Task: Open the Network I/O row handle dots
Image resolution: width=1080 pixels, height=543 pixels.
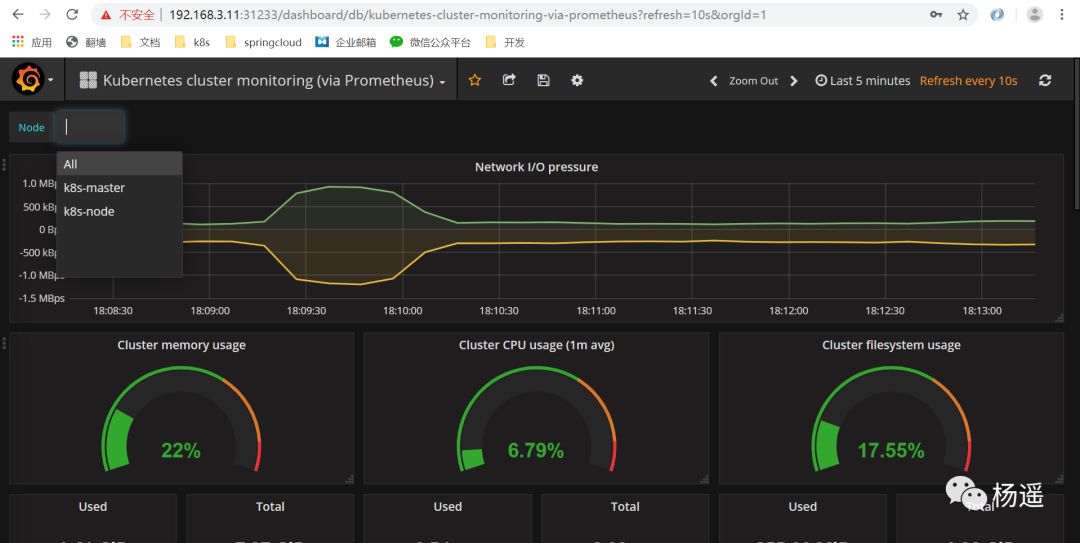Action: (4, 165)
